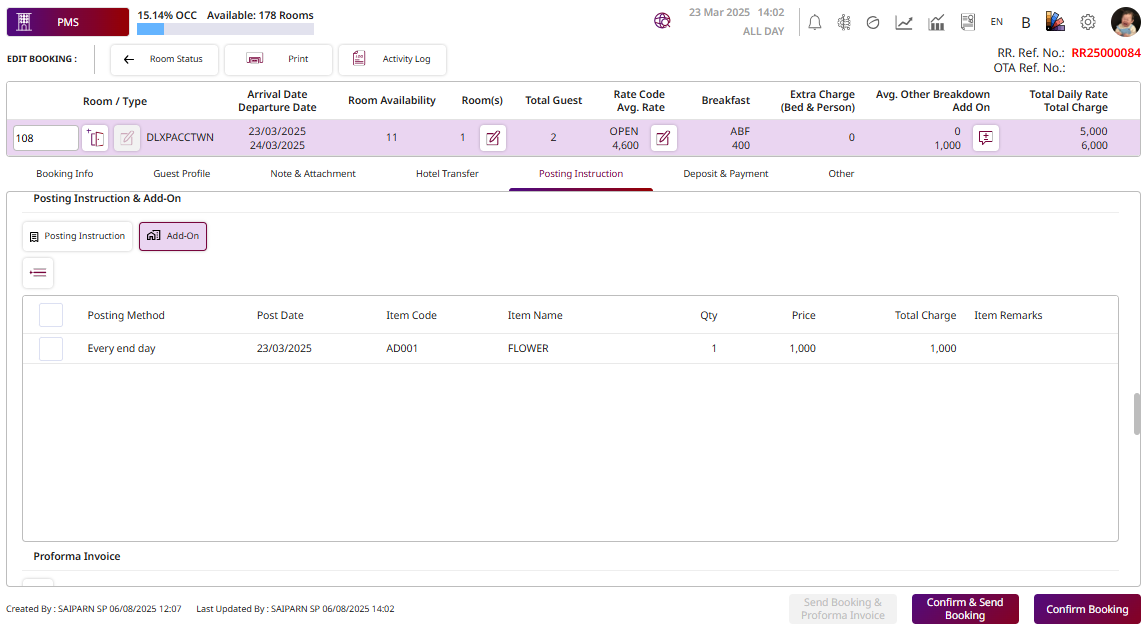The height and width of the screenshot is (631, 1146).
Task: Edit the number of rooms
Action: coord(492,138)
